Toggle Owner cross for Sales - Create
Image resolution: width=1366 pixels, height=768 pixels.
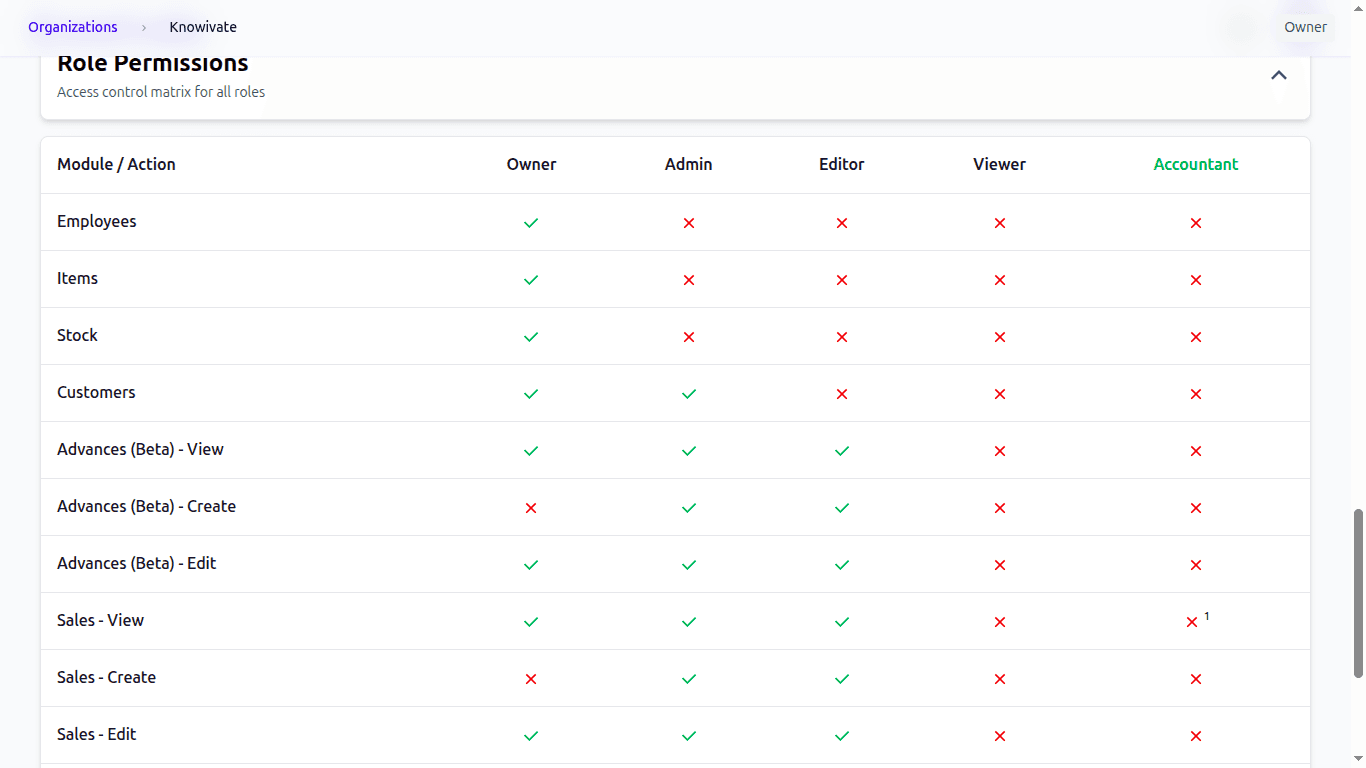click(531, 679)
